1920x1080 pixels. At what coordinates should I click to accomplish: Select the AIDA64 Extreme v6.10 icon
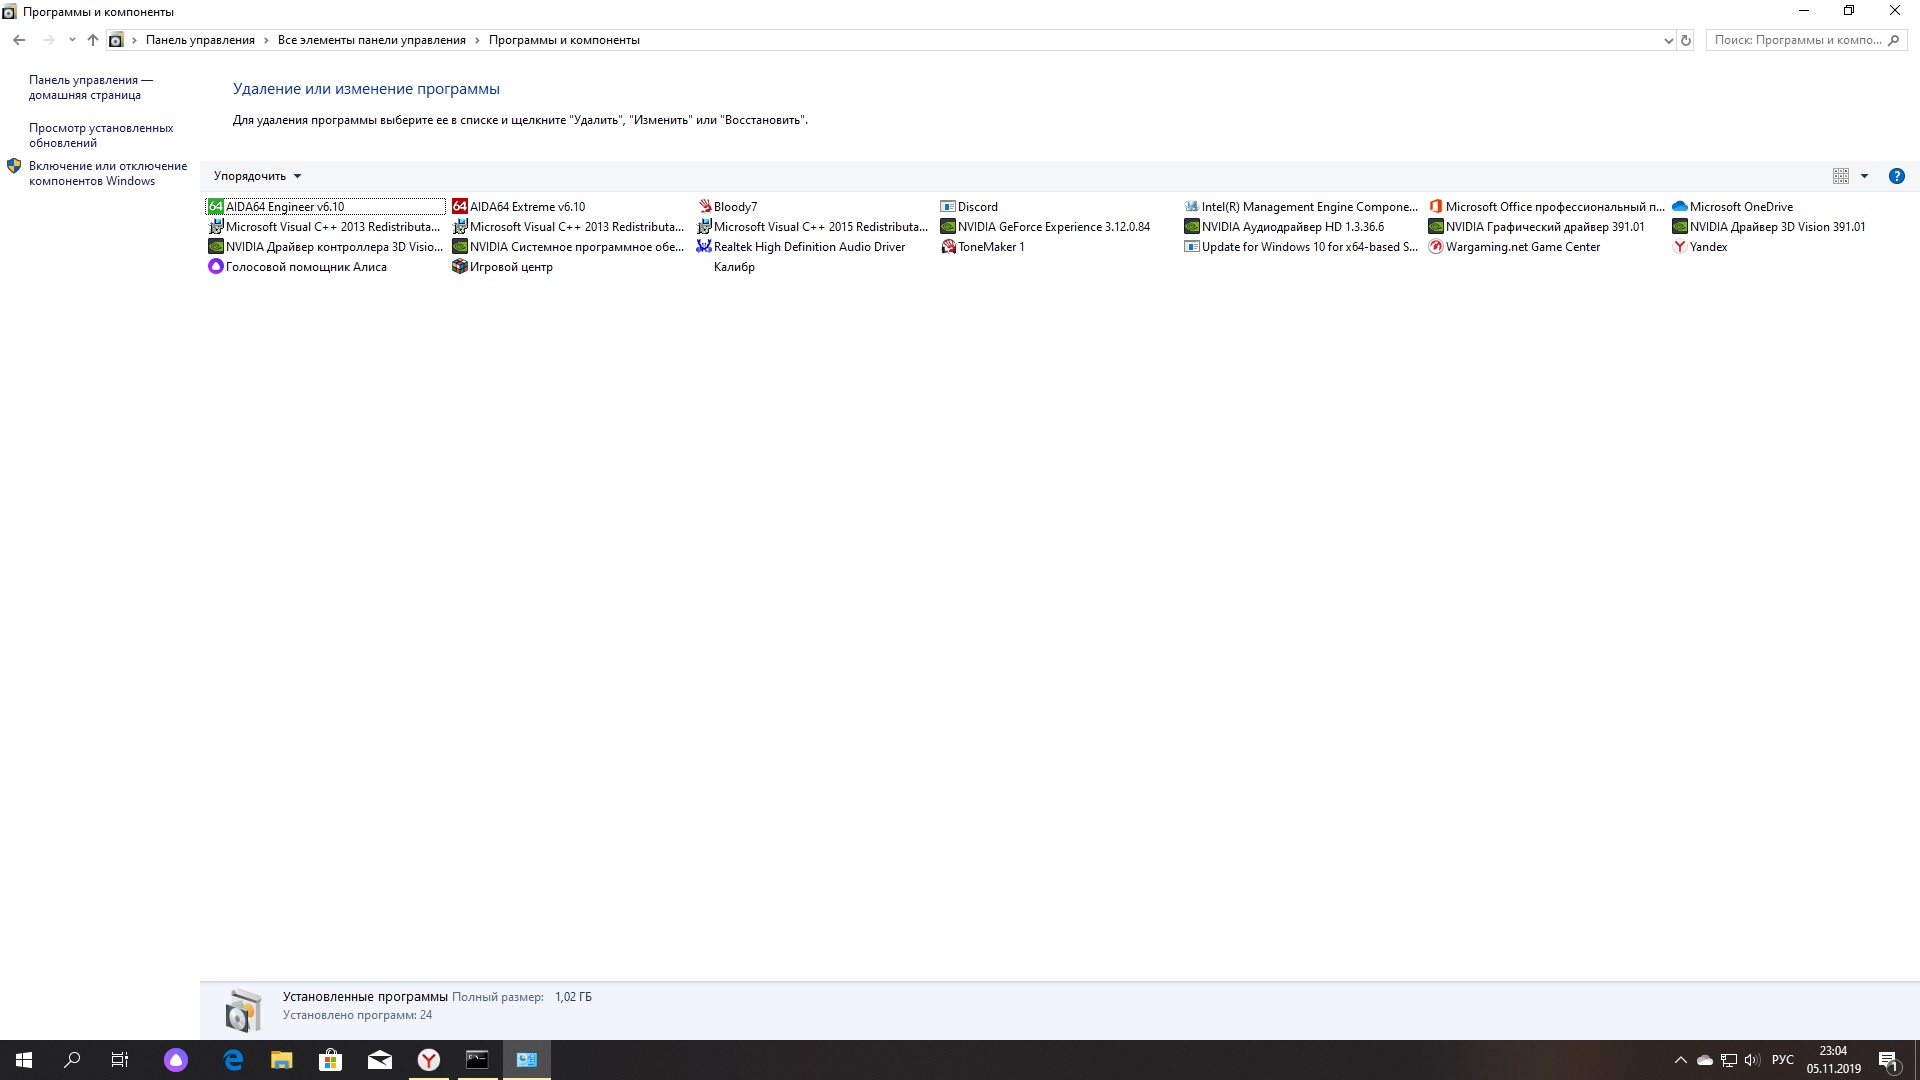460,207
